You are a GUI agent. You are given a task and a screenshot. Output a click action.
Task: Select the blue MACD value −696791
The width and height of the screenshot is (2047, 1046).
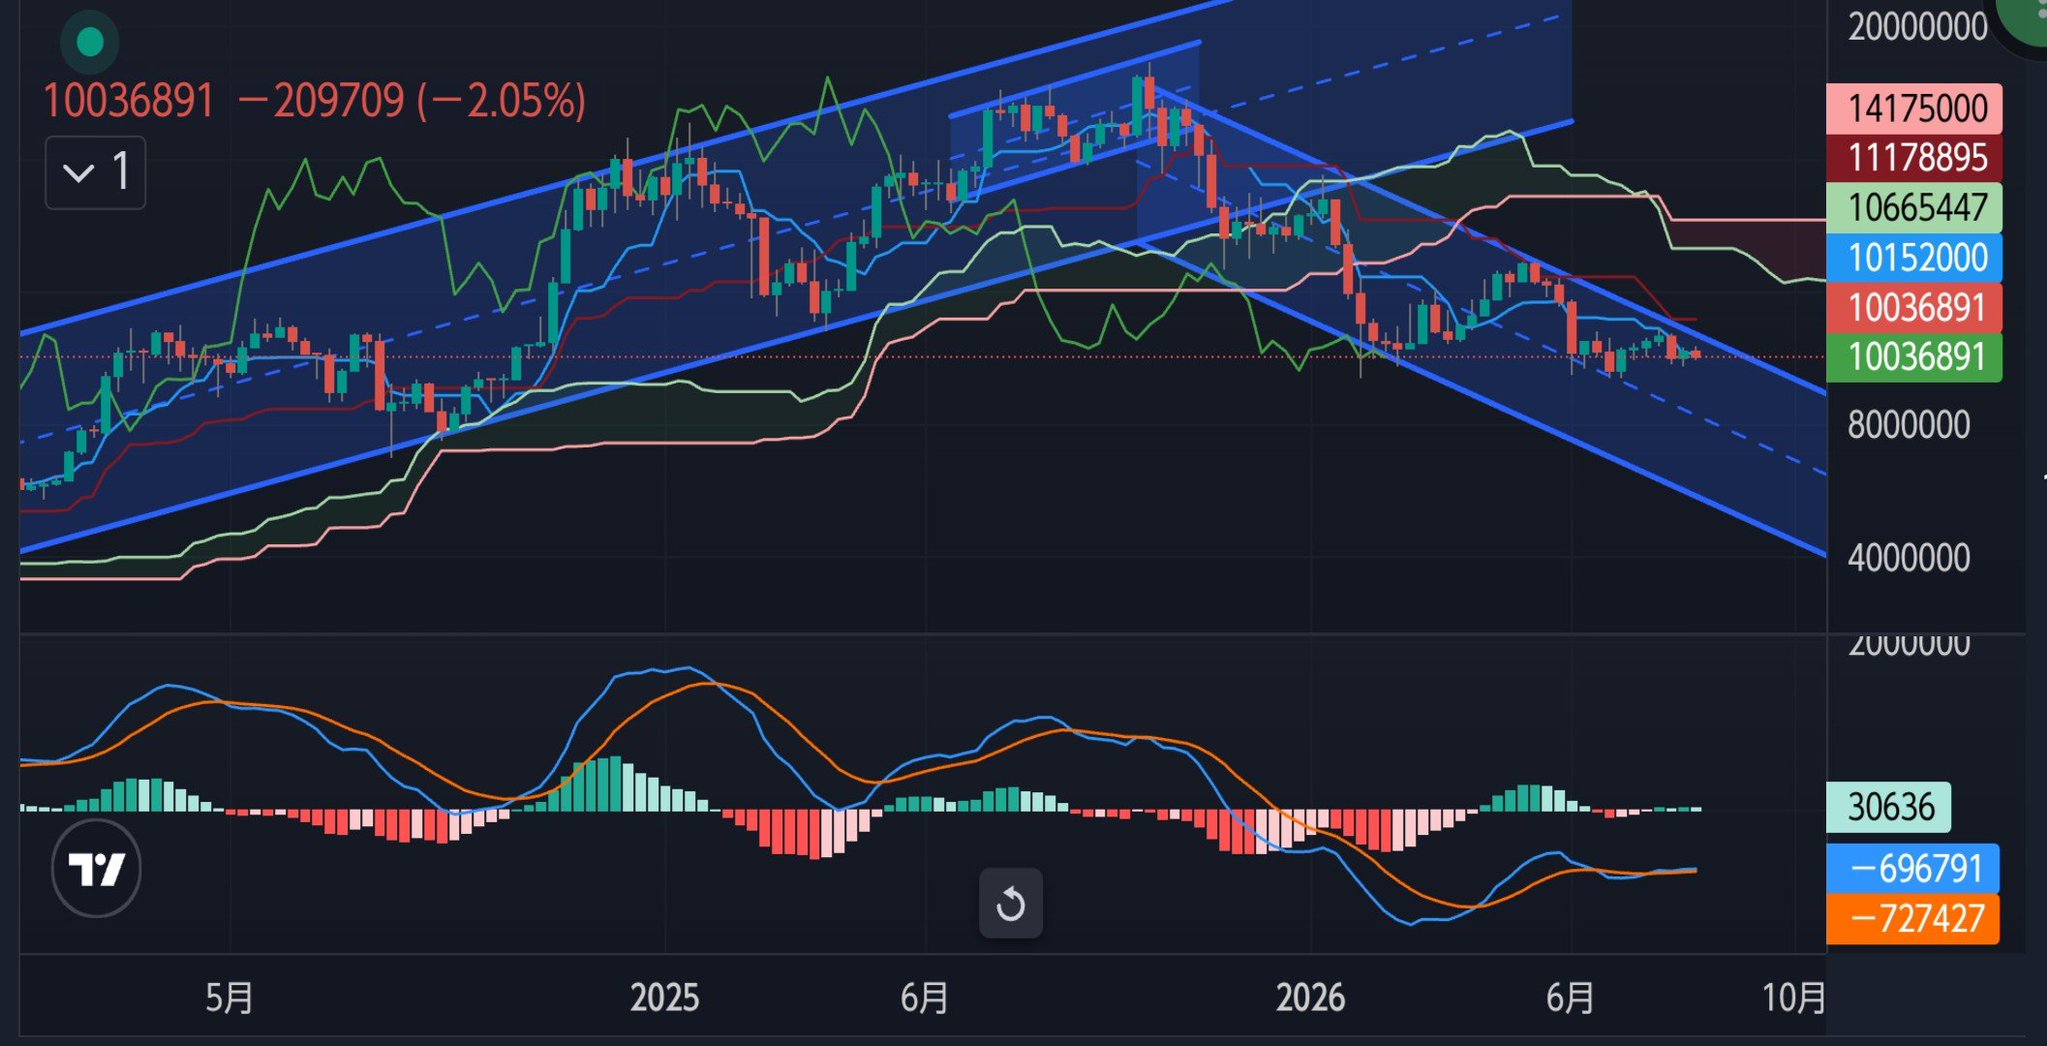point(1913,868)
